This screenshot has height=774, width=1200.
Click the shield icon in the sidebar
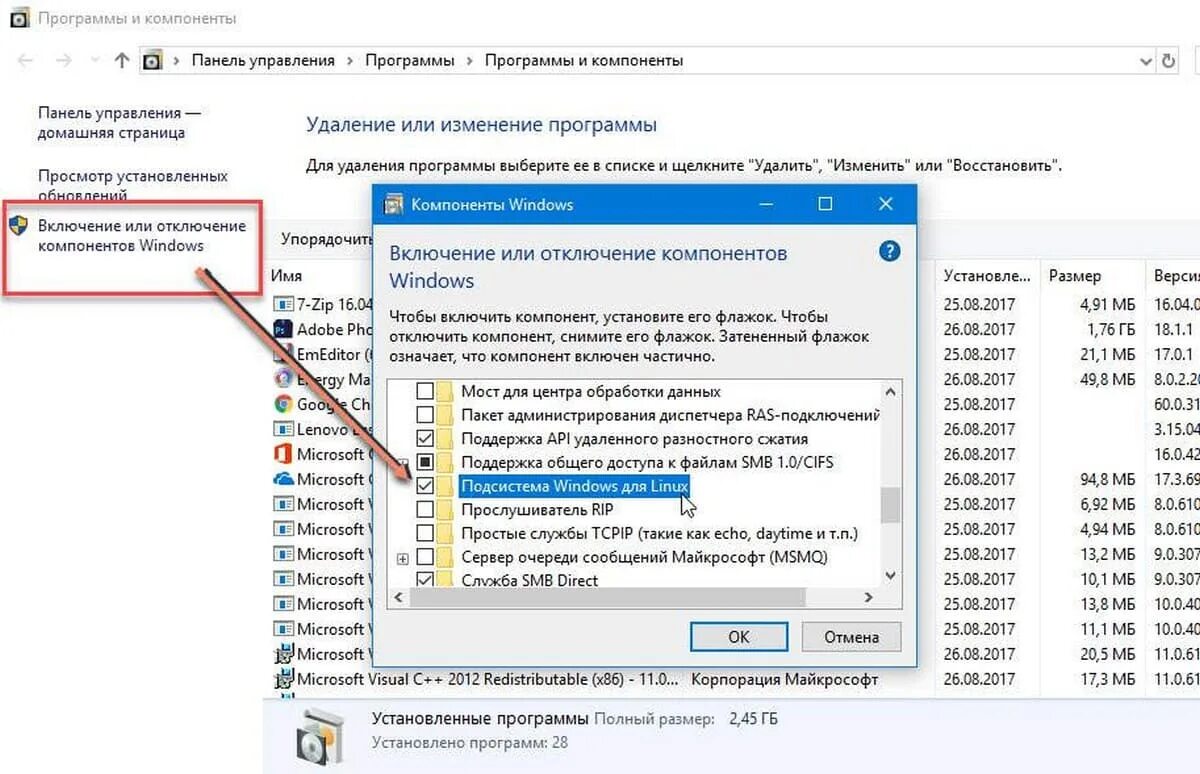tap(18, 225)
